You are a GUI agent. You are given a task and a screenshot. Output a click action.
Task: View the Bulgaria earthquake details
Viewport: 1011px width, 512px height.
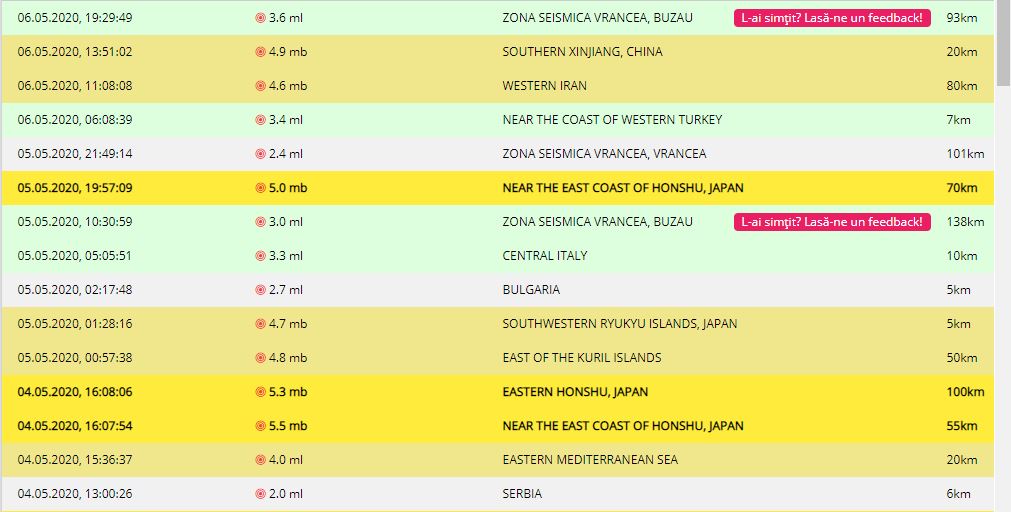click(531, 290)
